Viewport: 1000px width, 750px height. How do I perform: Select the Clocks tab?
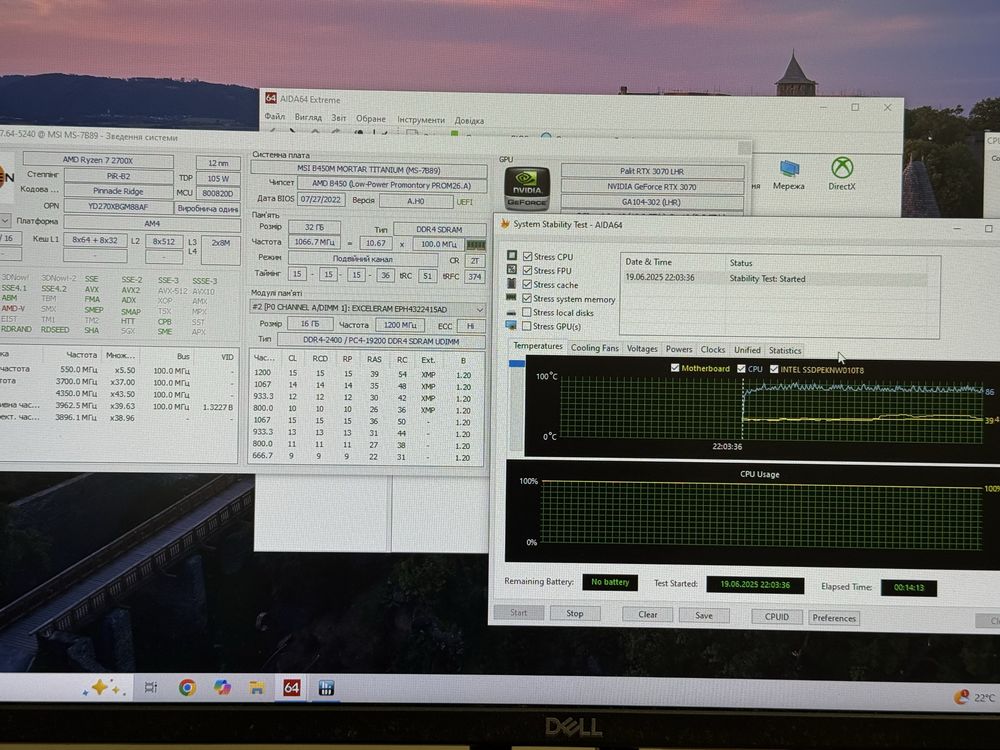click(712, 349)
